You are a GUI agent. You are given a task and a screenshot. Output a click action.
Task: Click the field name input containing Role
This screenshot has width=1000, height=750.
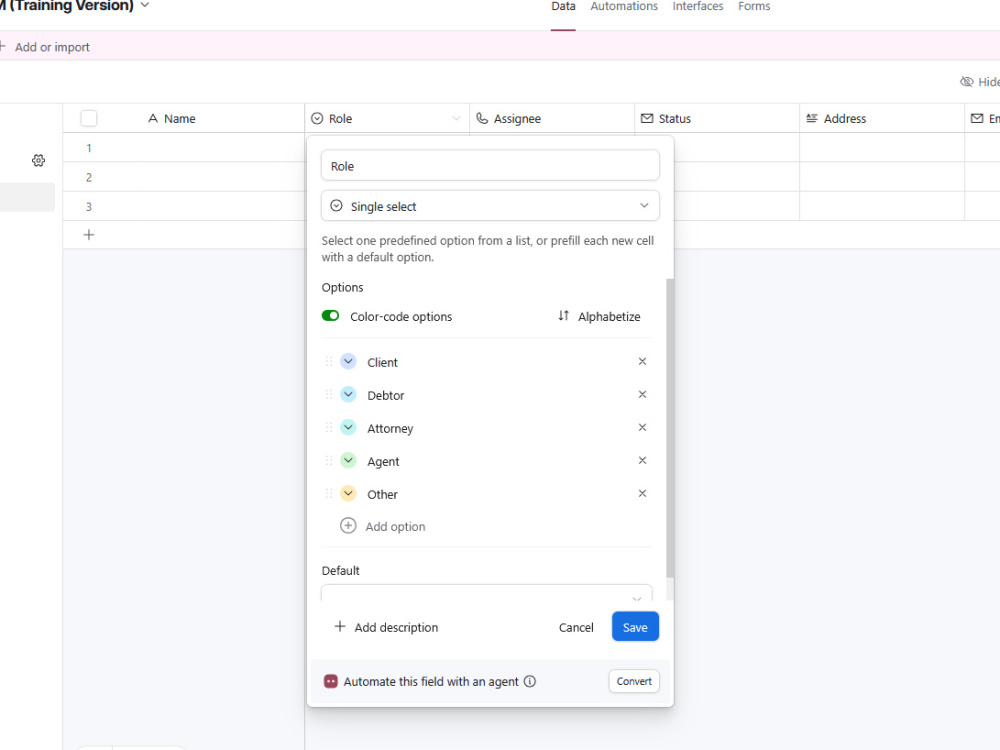(x=490, y=166)
